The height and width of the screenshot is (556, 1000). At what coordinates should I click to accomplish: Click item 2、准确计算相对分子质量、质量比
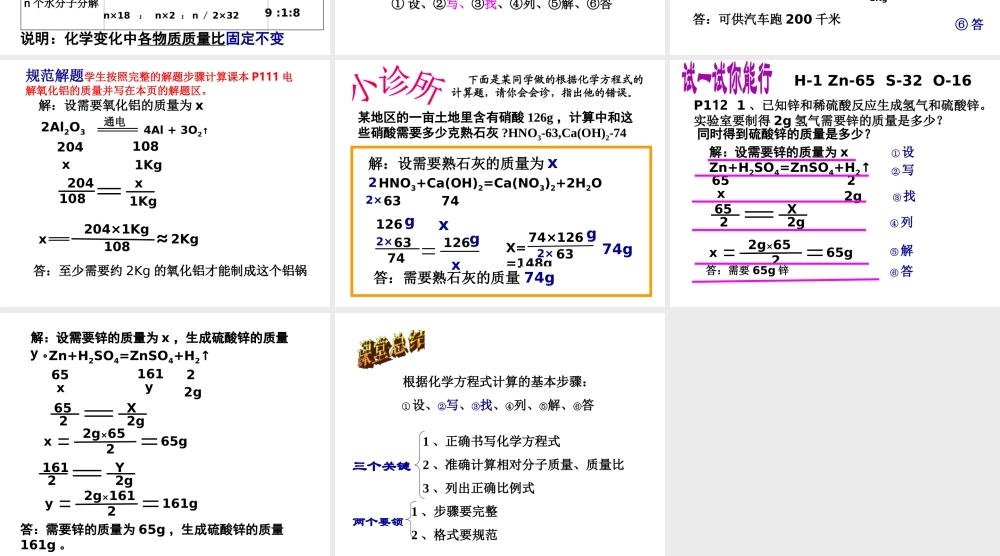[523, 465]
